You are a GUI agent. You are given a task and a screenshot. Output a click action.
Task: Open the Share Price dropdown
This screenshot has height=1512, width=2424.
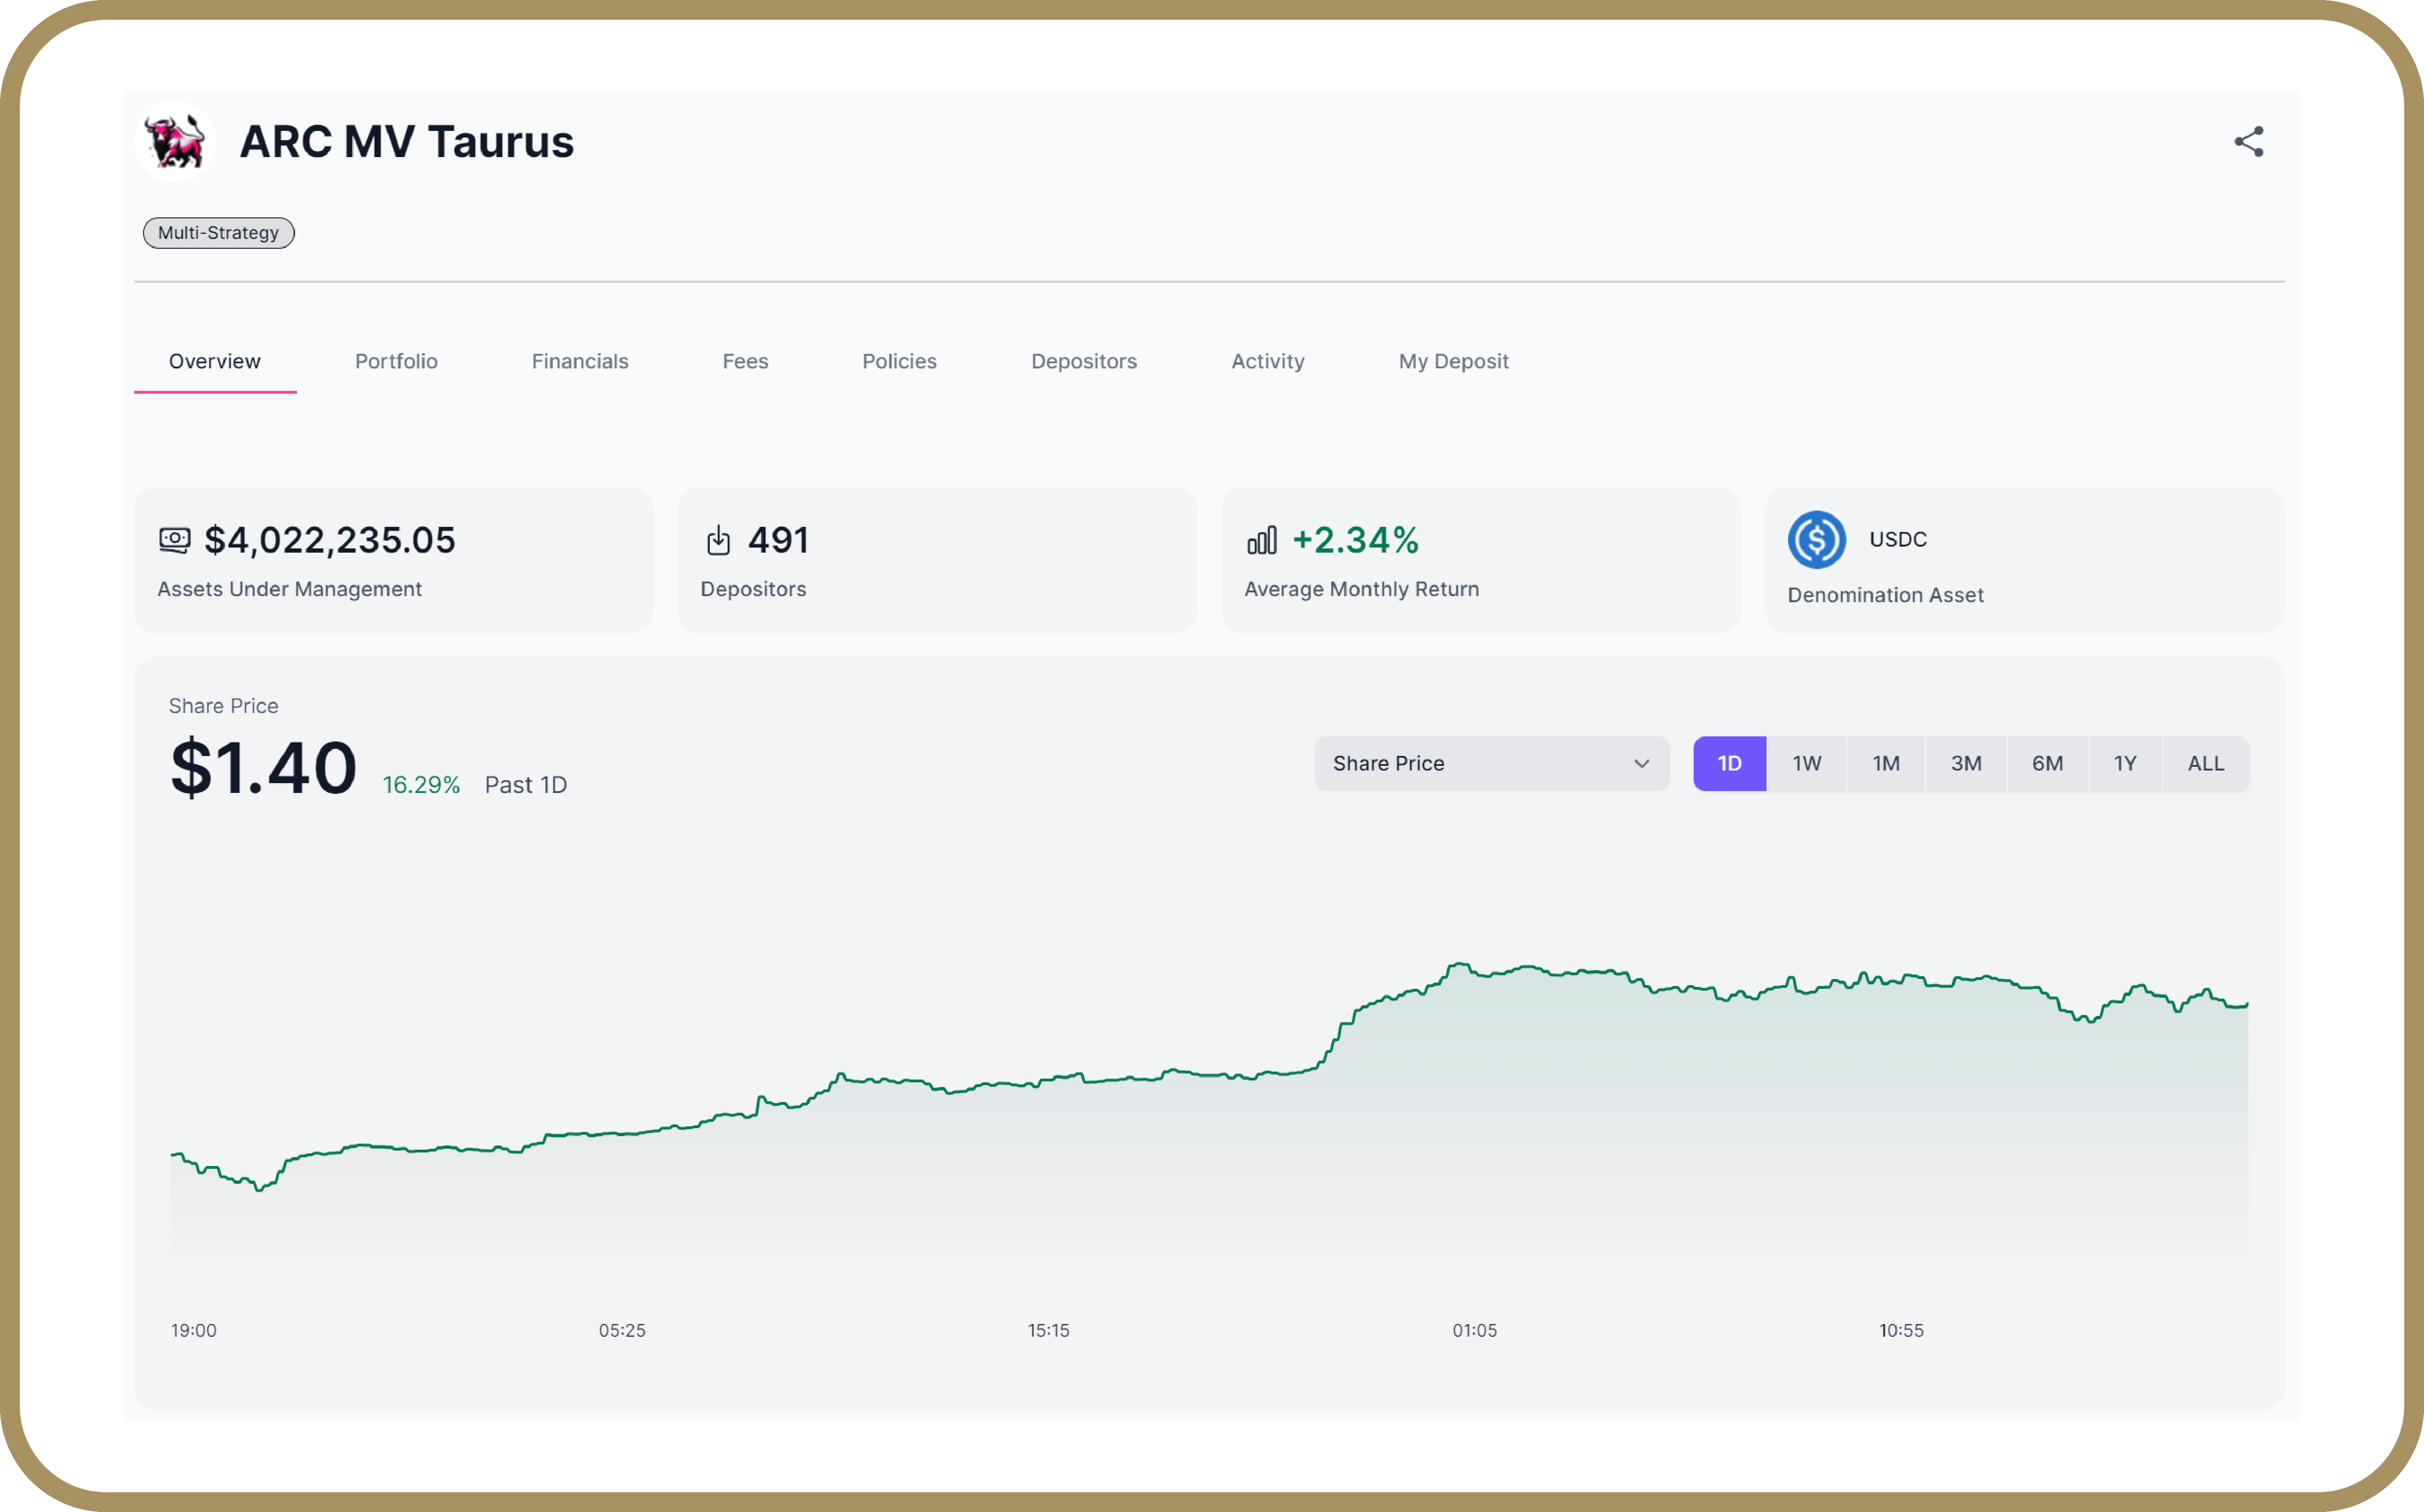pyautogui.click(x=1490, y=763)
